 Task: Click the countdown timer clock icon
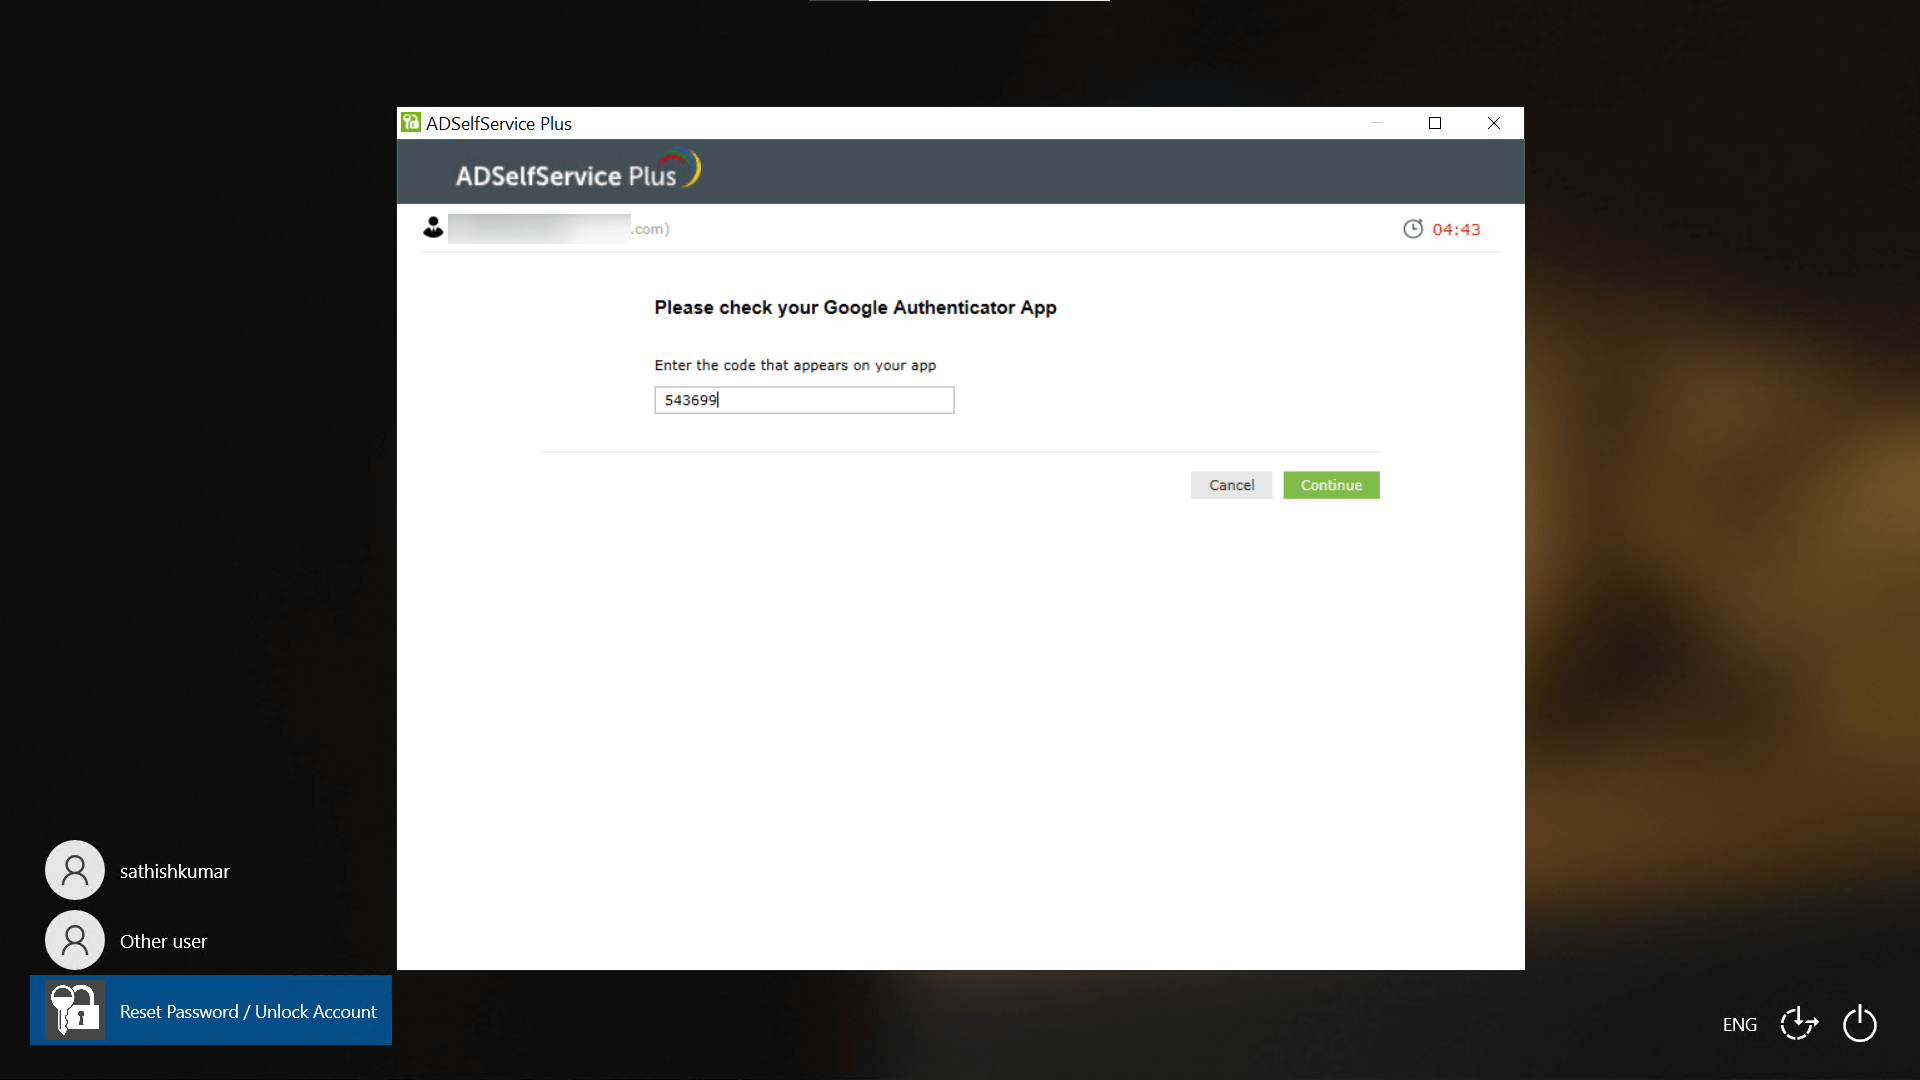coord(1412,229)
